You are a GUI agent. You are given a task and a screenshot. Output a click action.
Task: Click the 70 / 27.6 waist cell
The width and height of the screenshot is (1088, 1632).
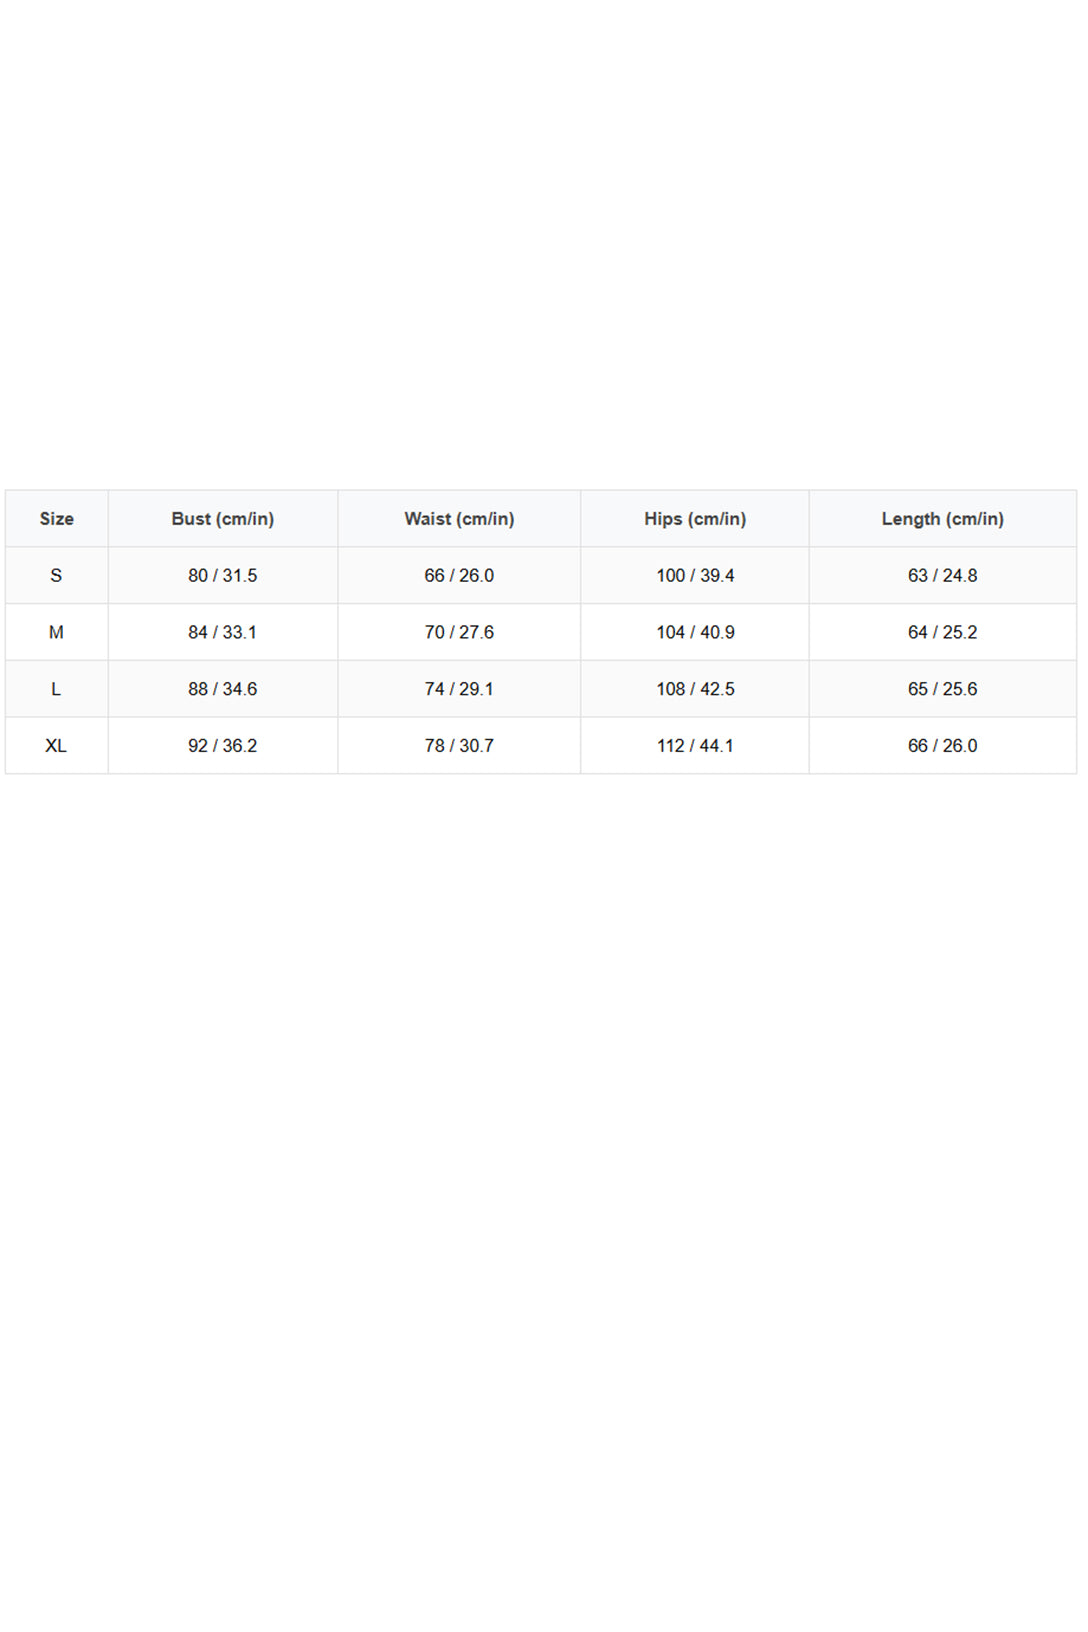tap(459, 632)
